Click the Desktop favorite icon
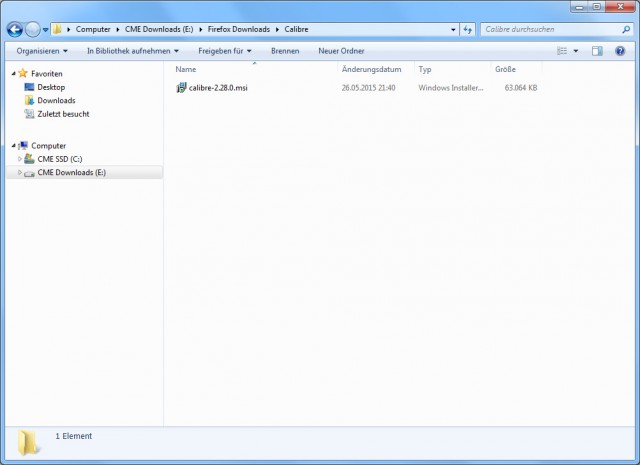This screenshot has width=640, height=465. (29, 87)
